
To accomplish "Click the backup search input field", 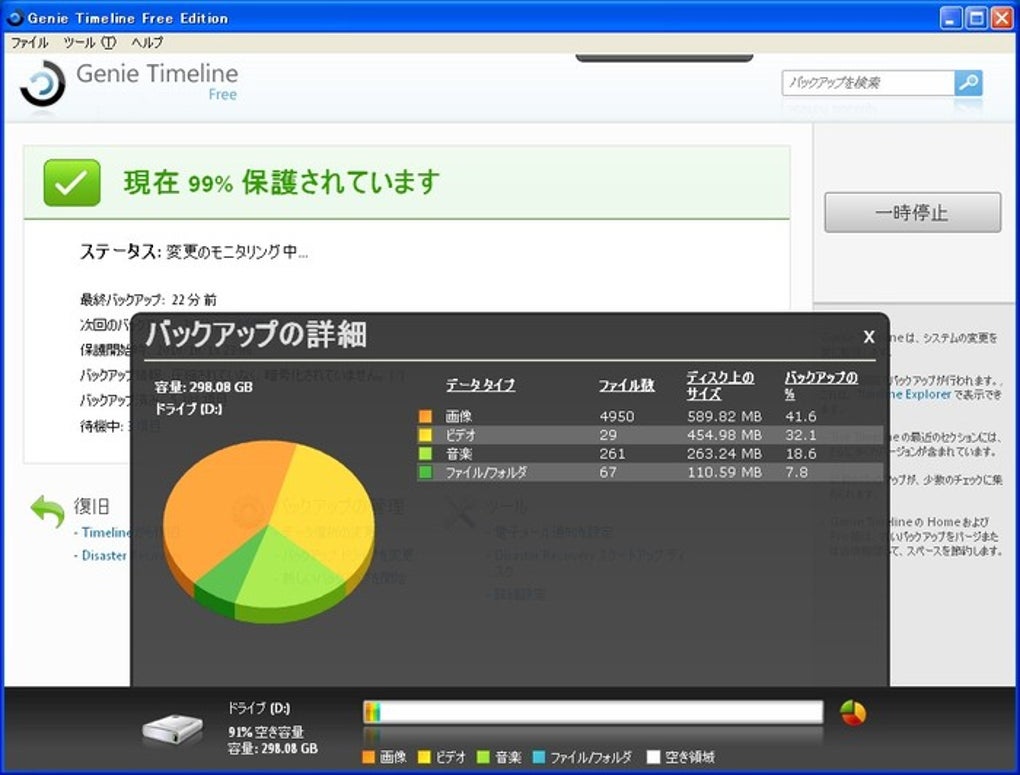I will pyautogui.click(x=868, y=83).
